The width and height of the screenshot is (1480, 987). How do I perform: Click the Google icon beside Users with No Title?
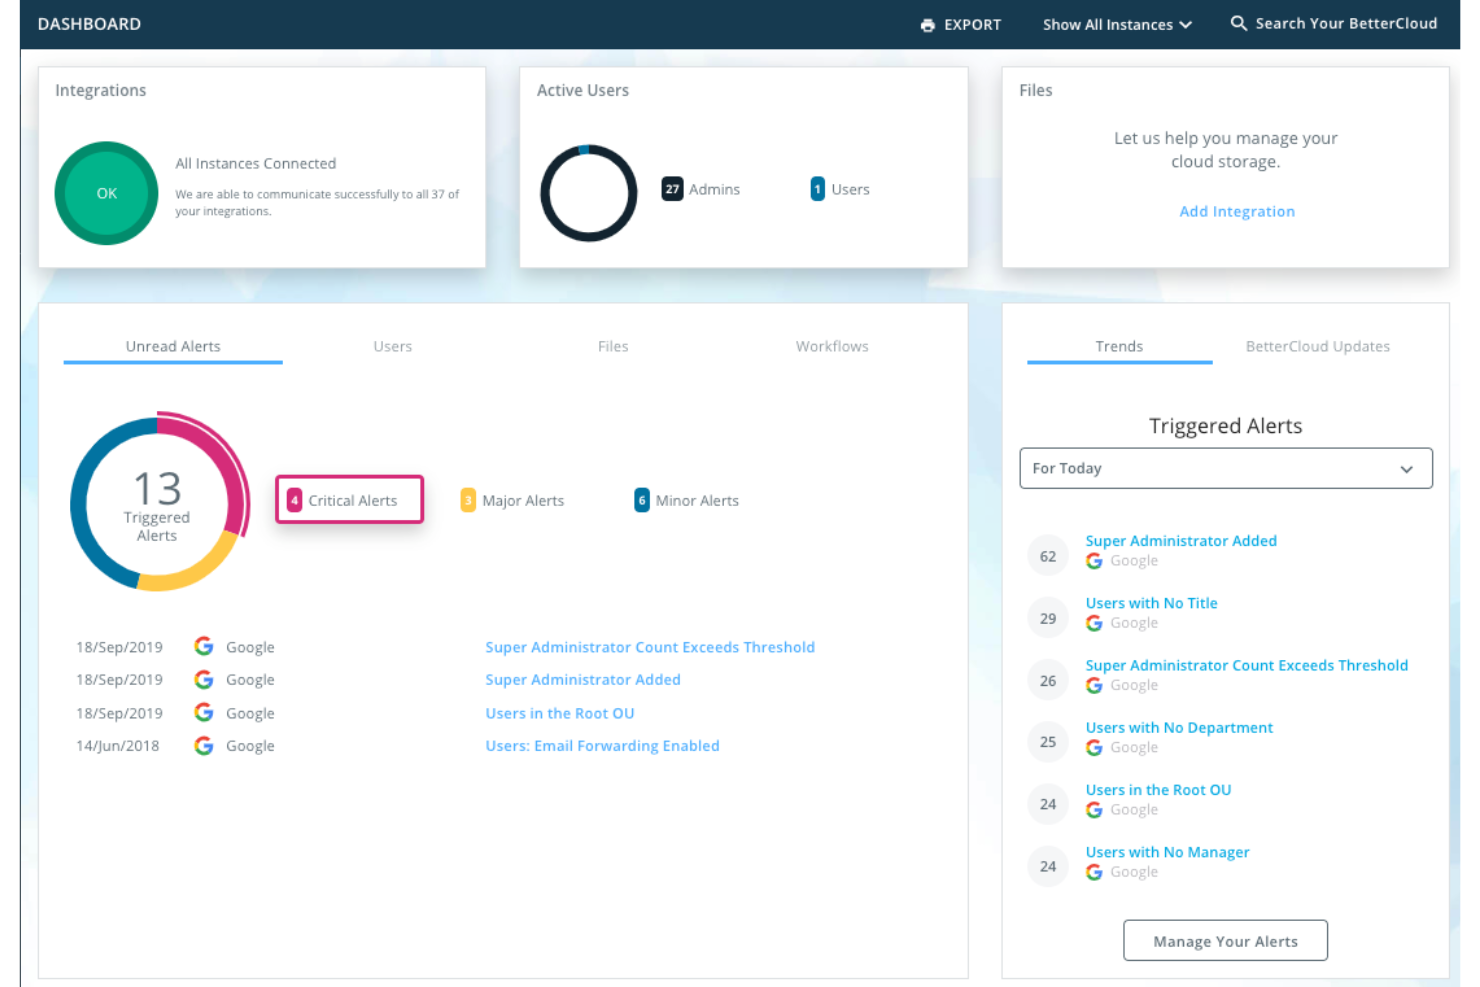point(1094,623)
